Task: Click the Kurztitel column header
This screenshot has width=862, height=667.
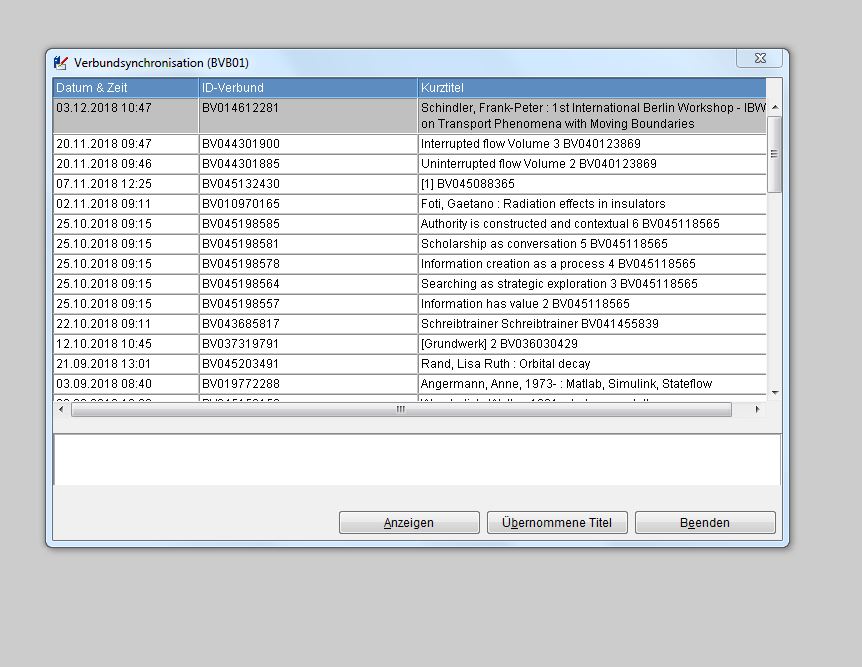Action: tap(590, 88)
